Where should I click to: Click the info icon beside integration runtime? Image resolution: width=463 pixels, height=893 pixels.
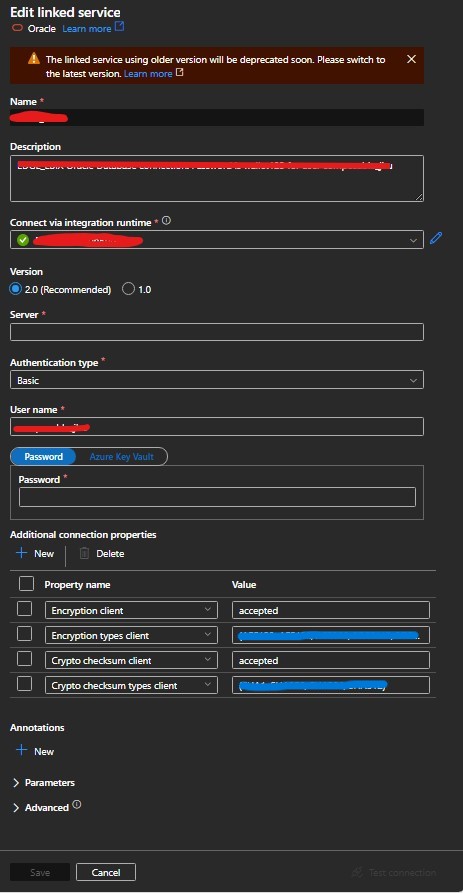pos(166,221)
